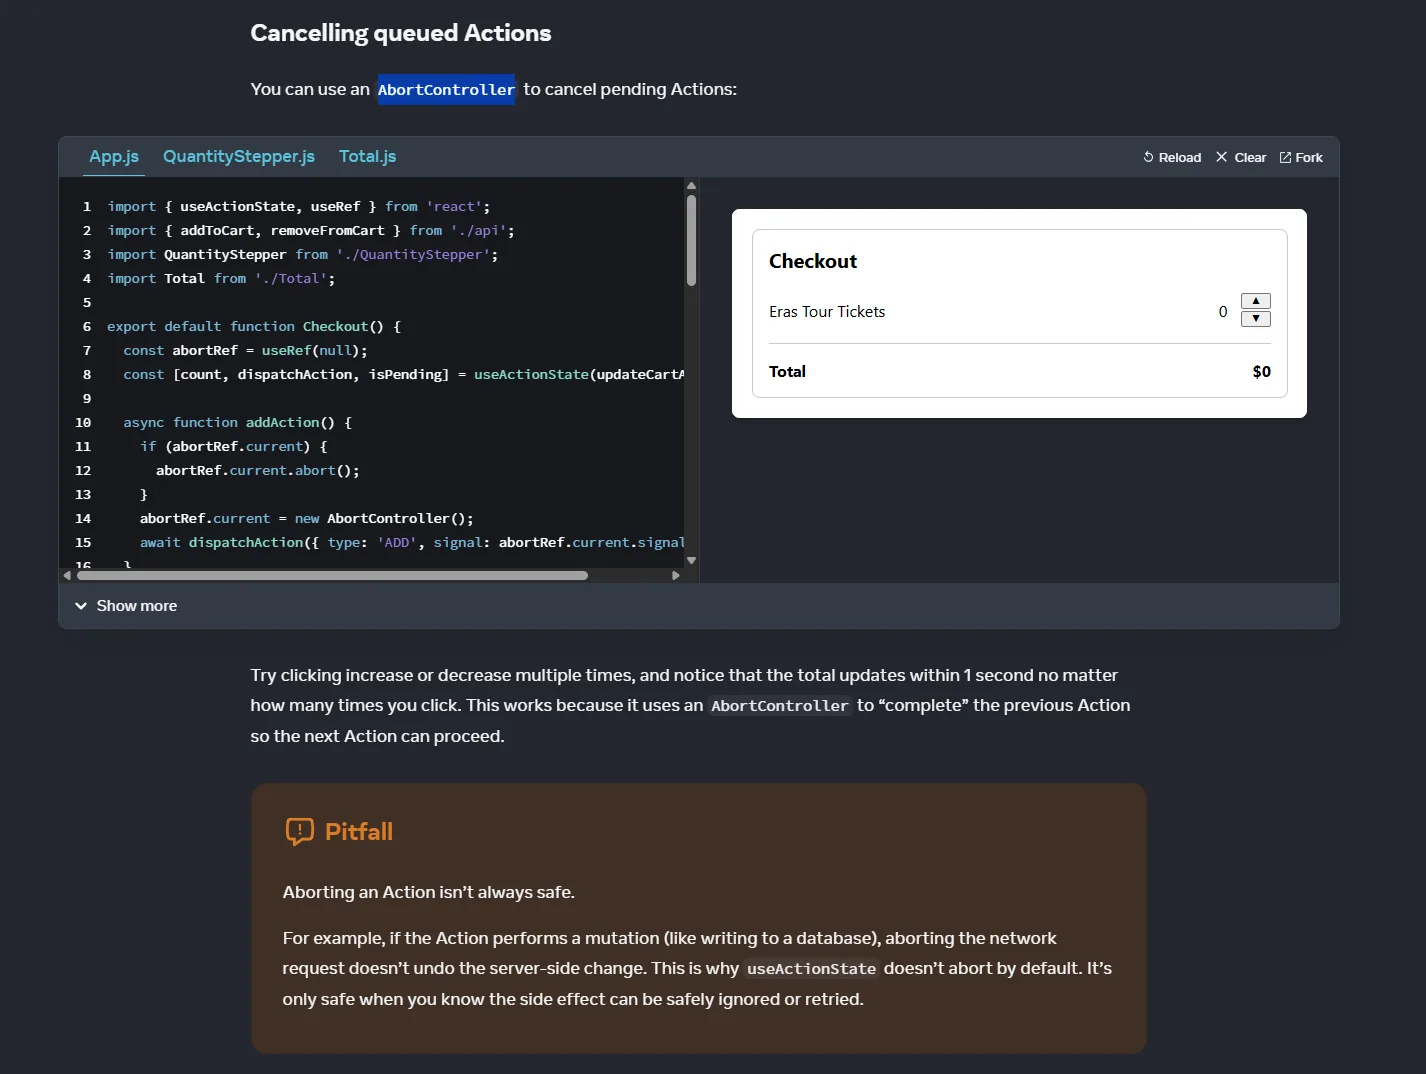This screenshot has width=1426, height=1074.
Task: Click the Clear (X) icon
Action: click(1222, 157)
